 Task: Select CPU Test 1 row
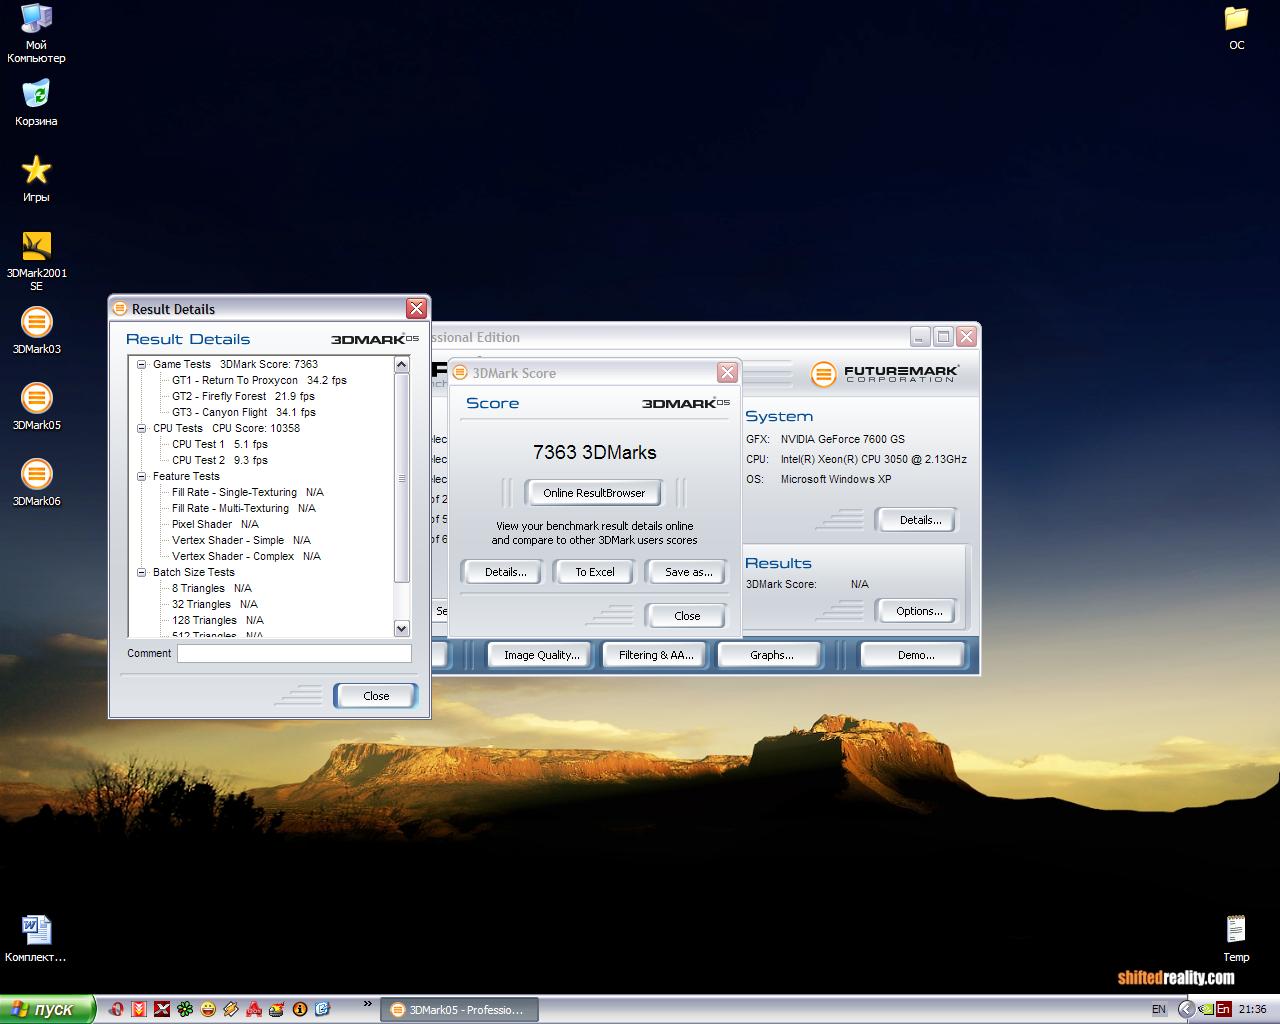[219, 444]
